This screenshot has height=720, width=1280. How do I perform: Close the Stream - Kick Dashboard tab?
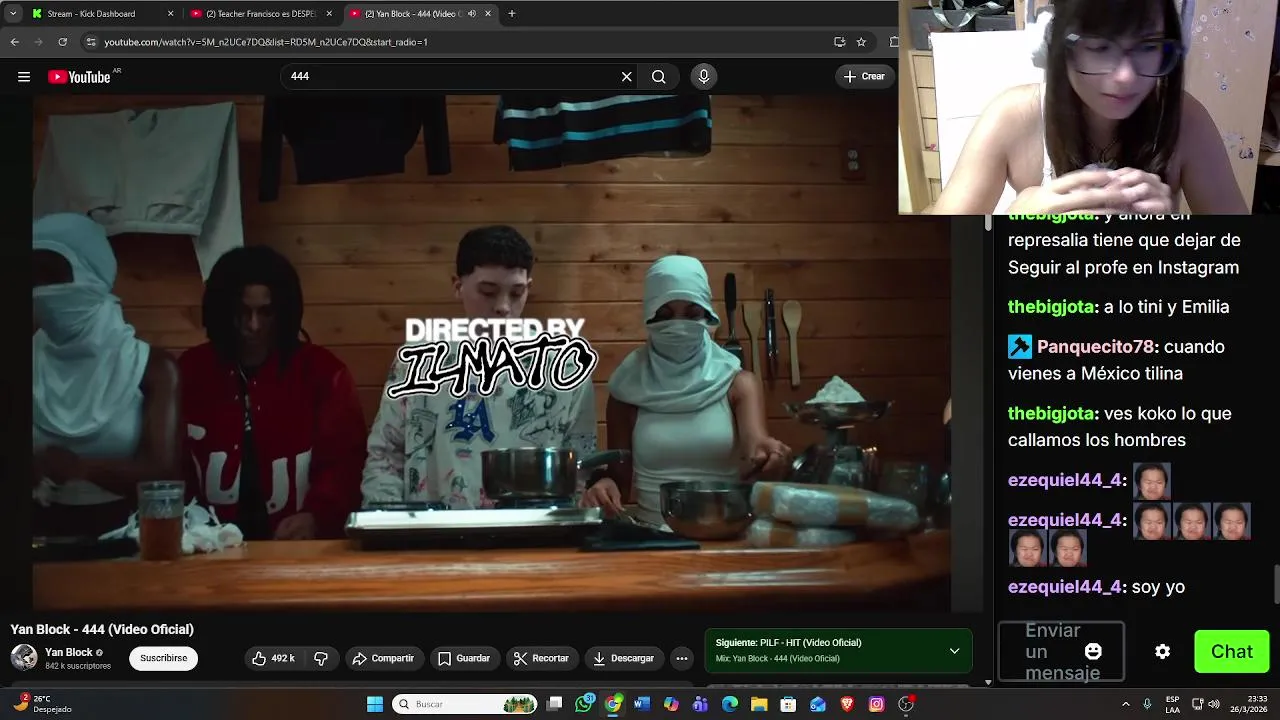pyautogui.click(x=170, y=14)
